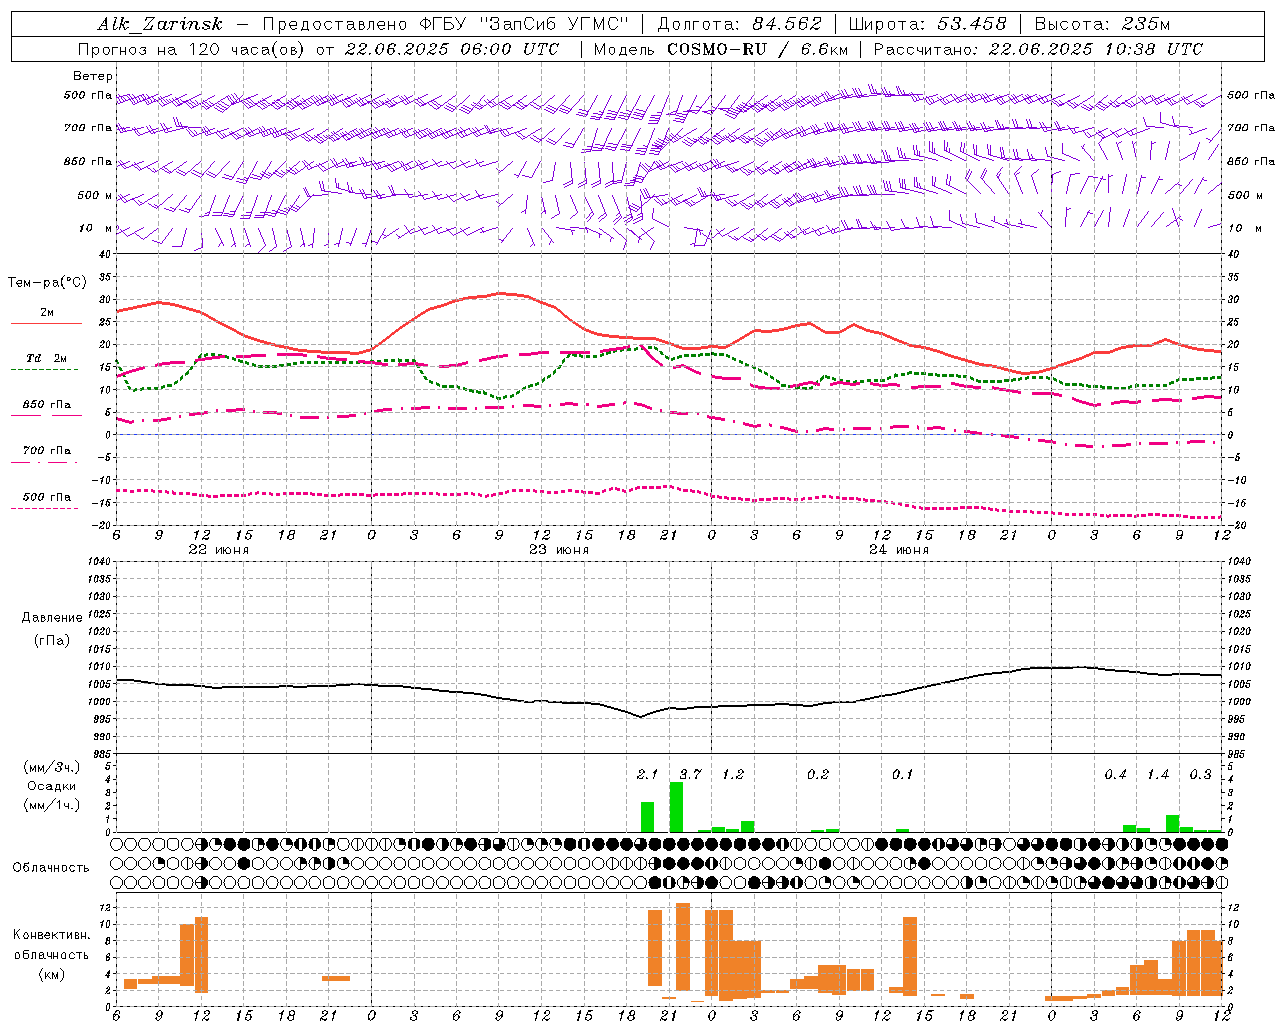Click the "22 июня" date label
This screenshot has height=1024, width=1280.
click(x=219, y=550)
